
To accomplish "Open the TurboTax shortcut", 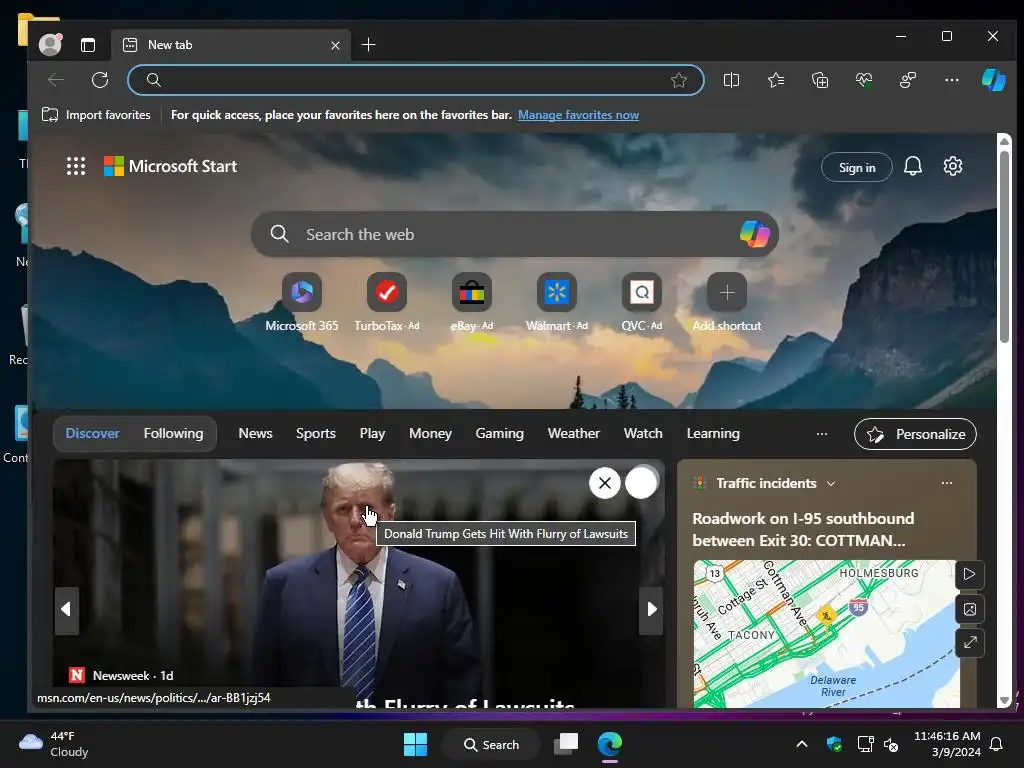I will [387, 302].
